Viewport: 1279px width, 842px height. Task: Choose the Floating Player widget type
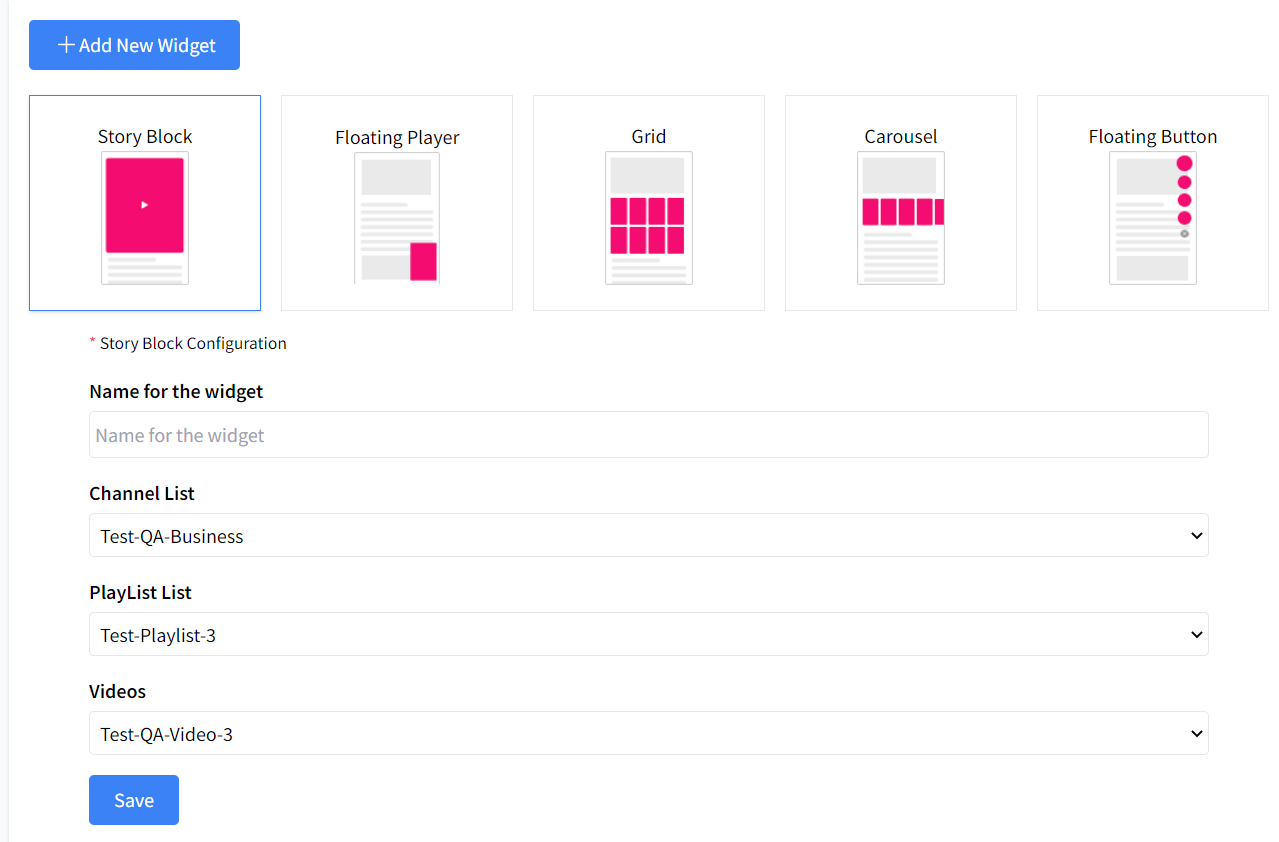coord(397,203)
